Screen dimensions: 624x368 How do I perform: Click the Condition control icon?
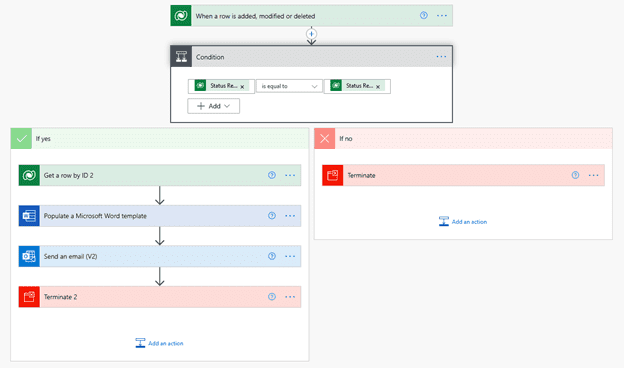(x=181, y=56)
